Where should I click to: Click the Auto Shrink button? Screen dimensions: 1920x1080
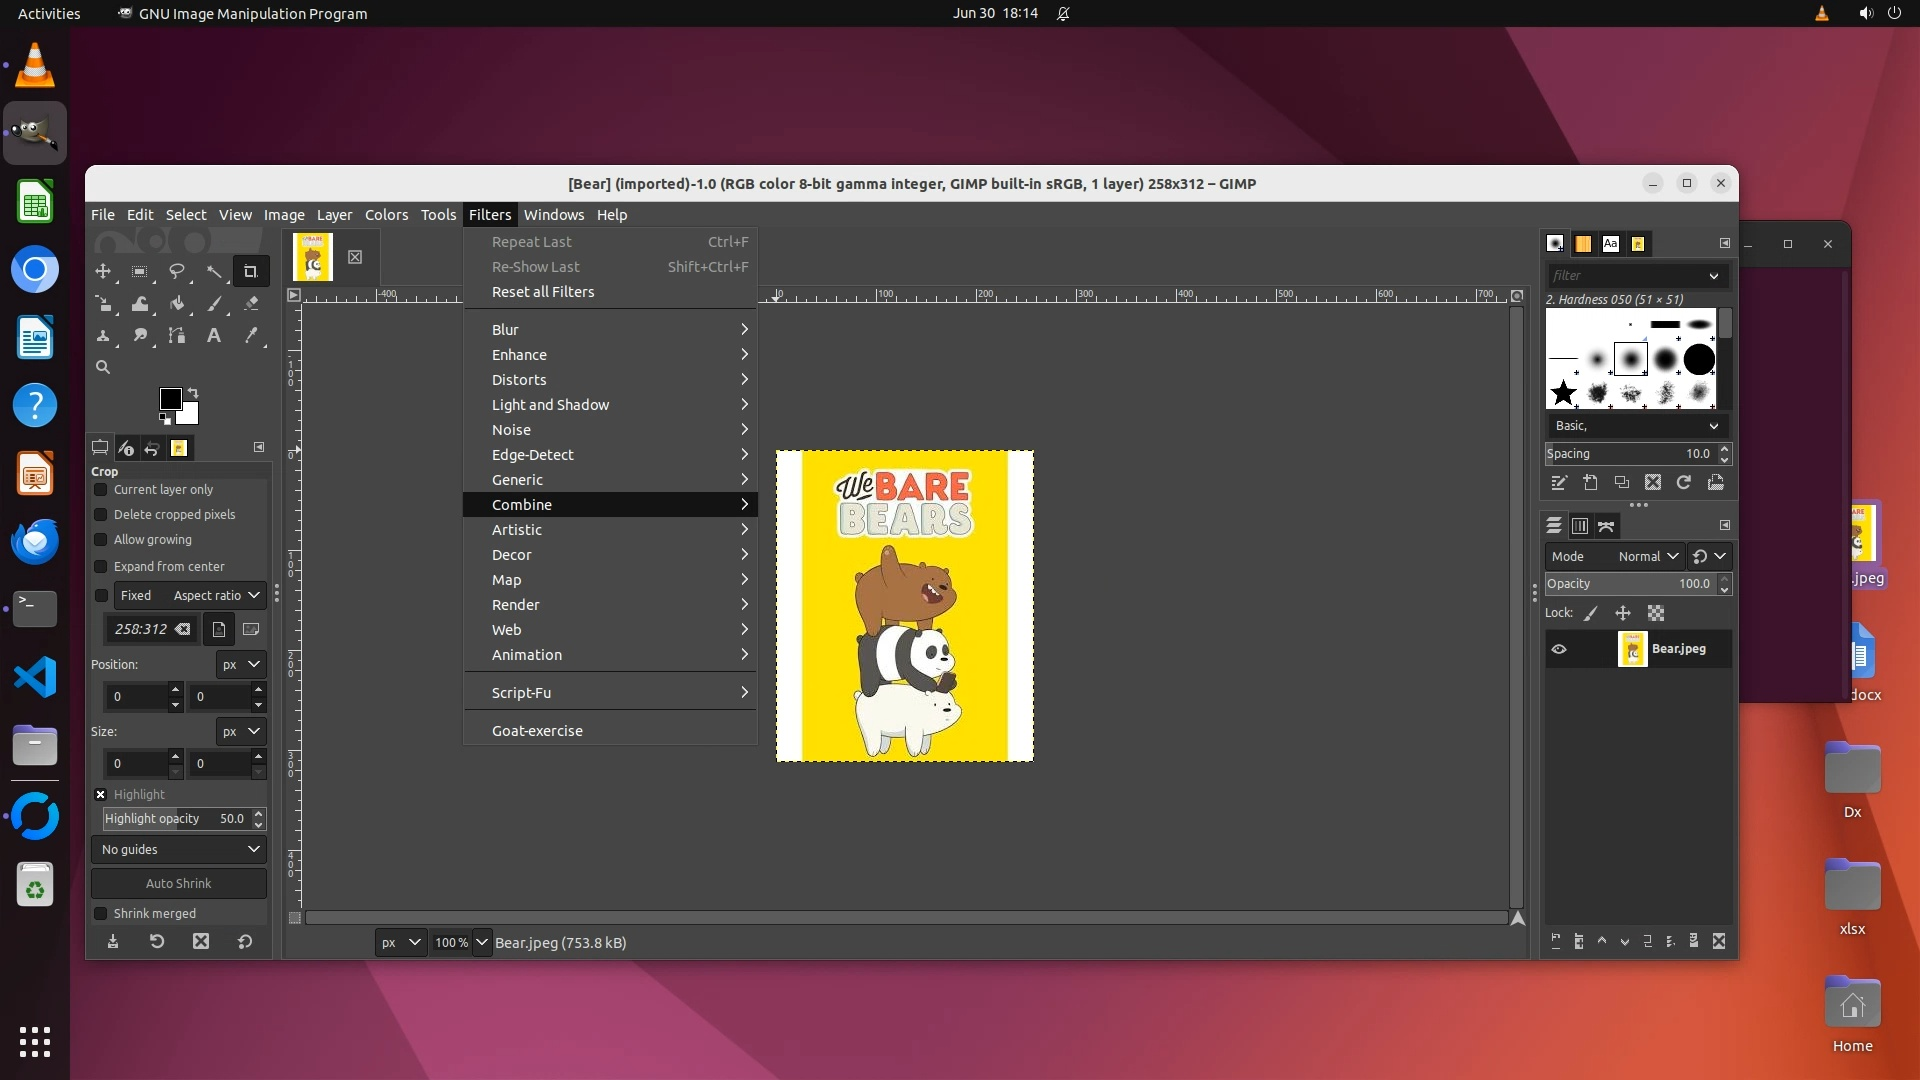click(x=179, y=884)
